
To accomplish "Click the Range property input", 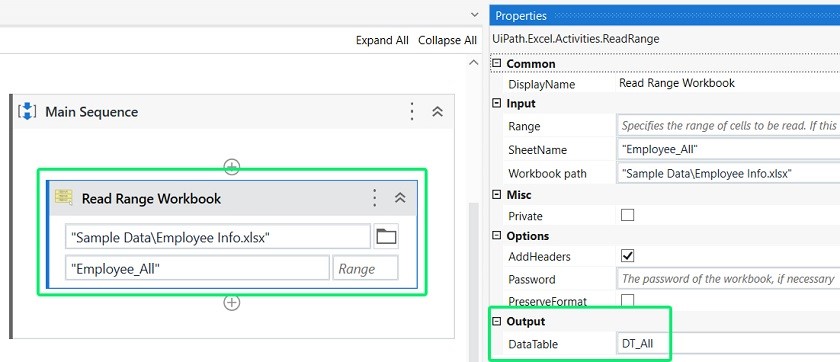I will (x=728, y=126).
